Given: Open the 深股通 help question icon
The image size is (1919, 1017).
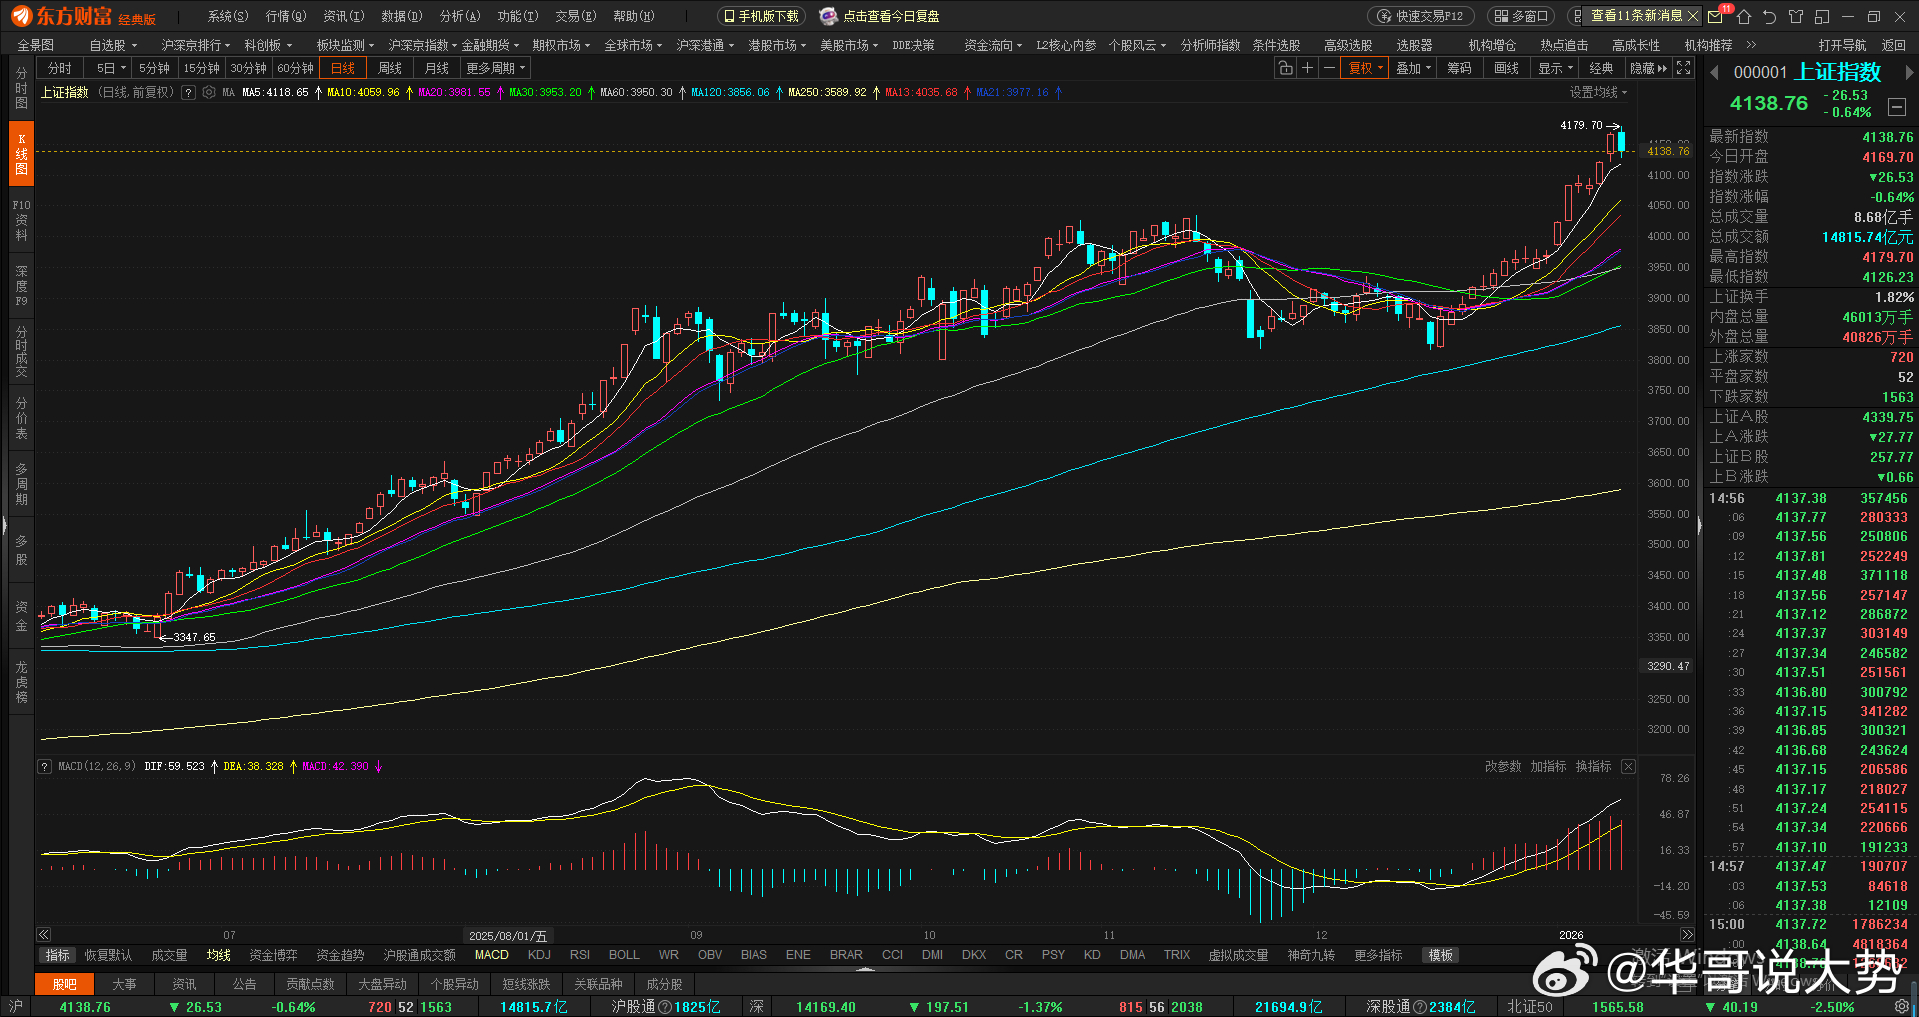Looking at the screenshot, I should tap(1420, 1007).
